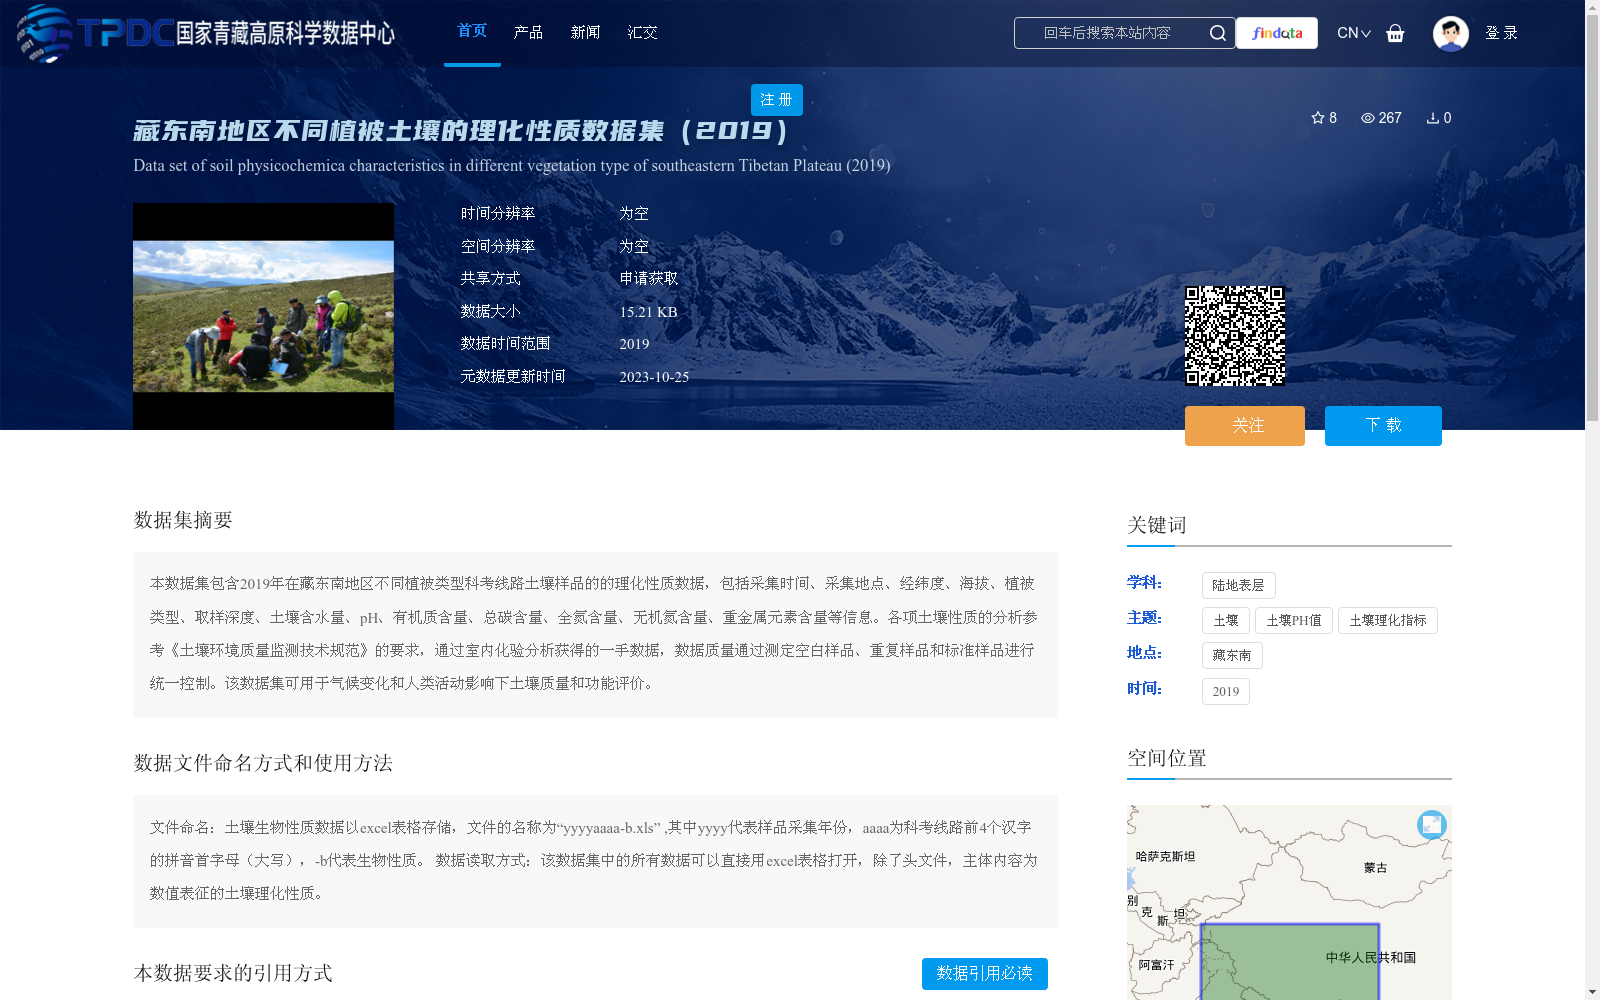
Task: Click the English dataset subtitle text
Action: coord(512,166)
